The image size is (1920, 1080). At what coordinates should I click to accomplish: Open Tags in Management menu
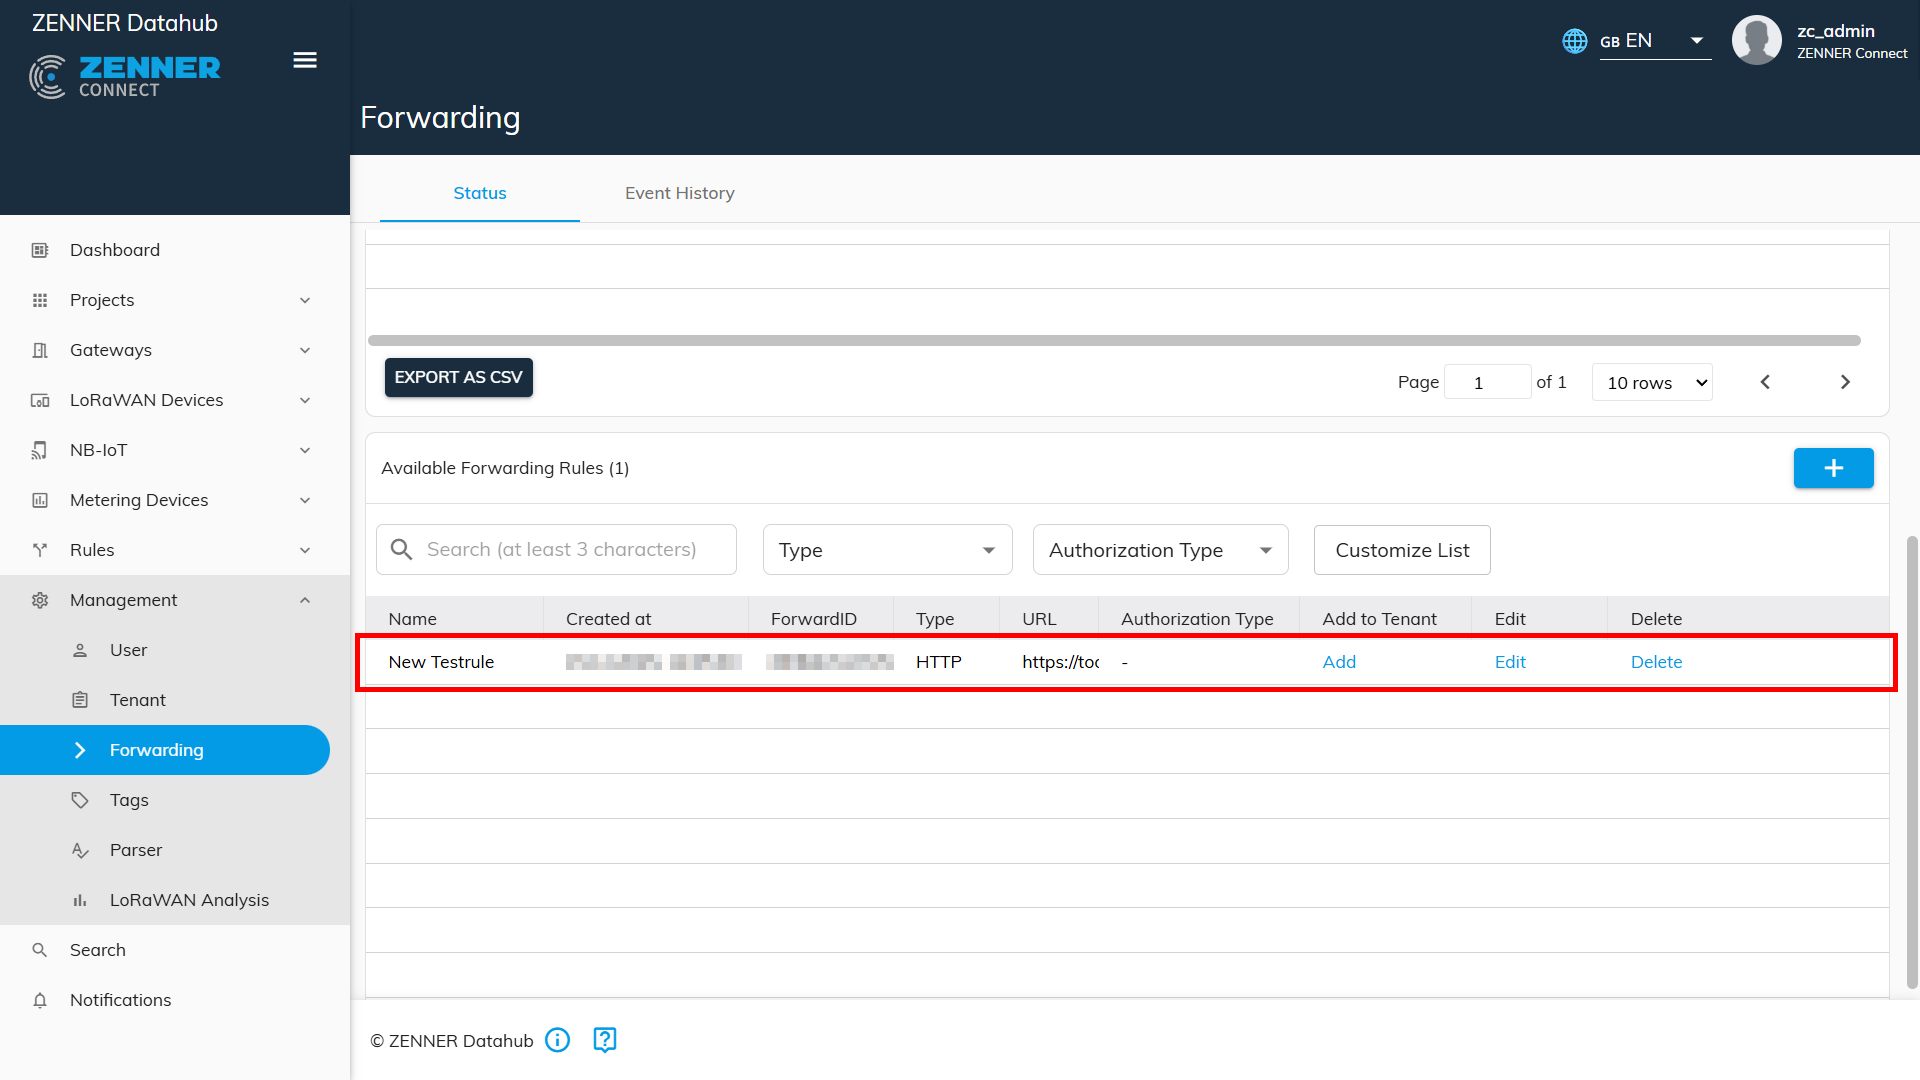pyautogui.click(x=129, y=800)
